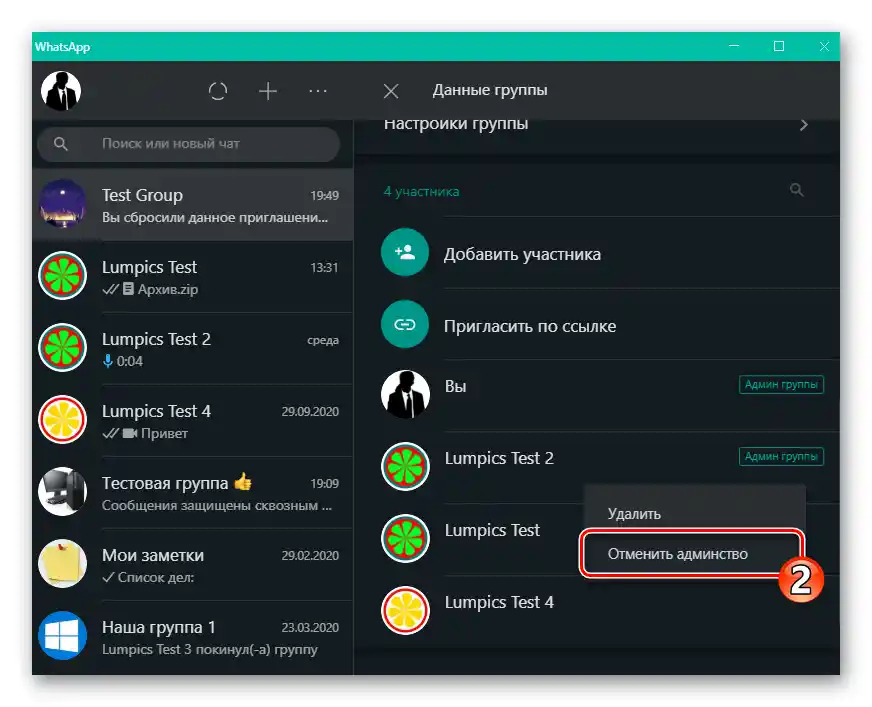Click the "Админ группы" badge next to "Вы"
Image resolution: width=872 pixels, height=707 pixels.
pos(781,384)
